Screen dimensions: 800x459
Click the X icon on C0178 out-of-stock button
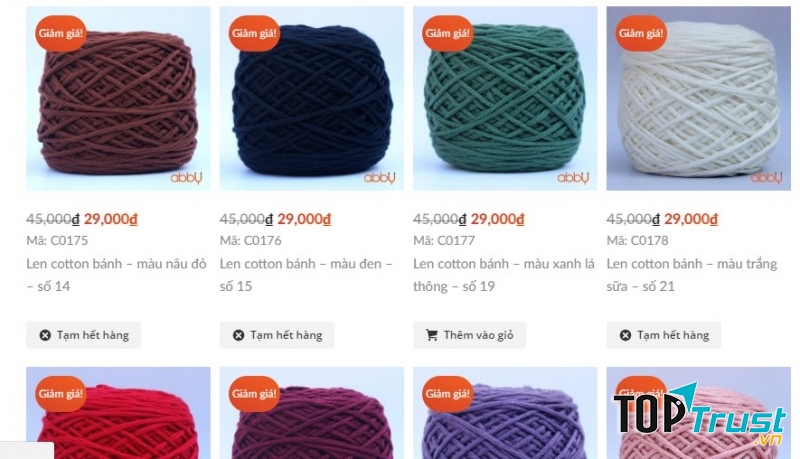[625, 335]
